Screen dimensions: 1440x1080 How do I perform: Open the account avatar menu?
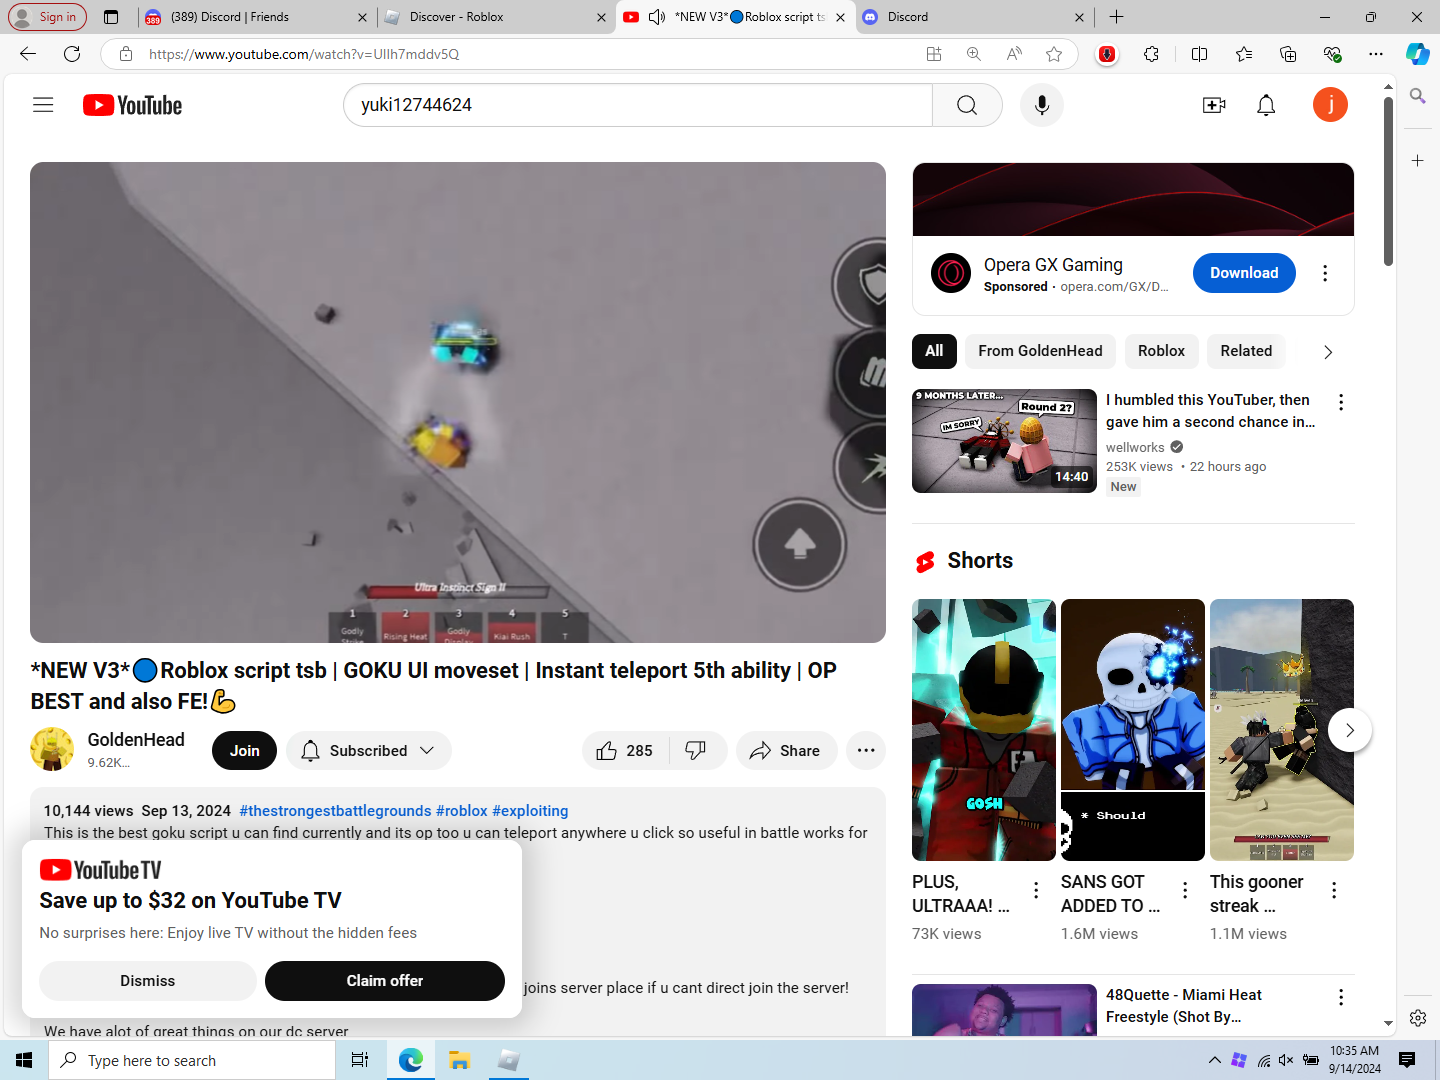pos(1330,105)
